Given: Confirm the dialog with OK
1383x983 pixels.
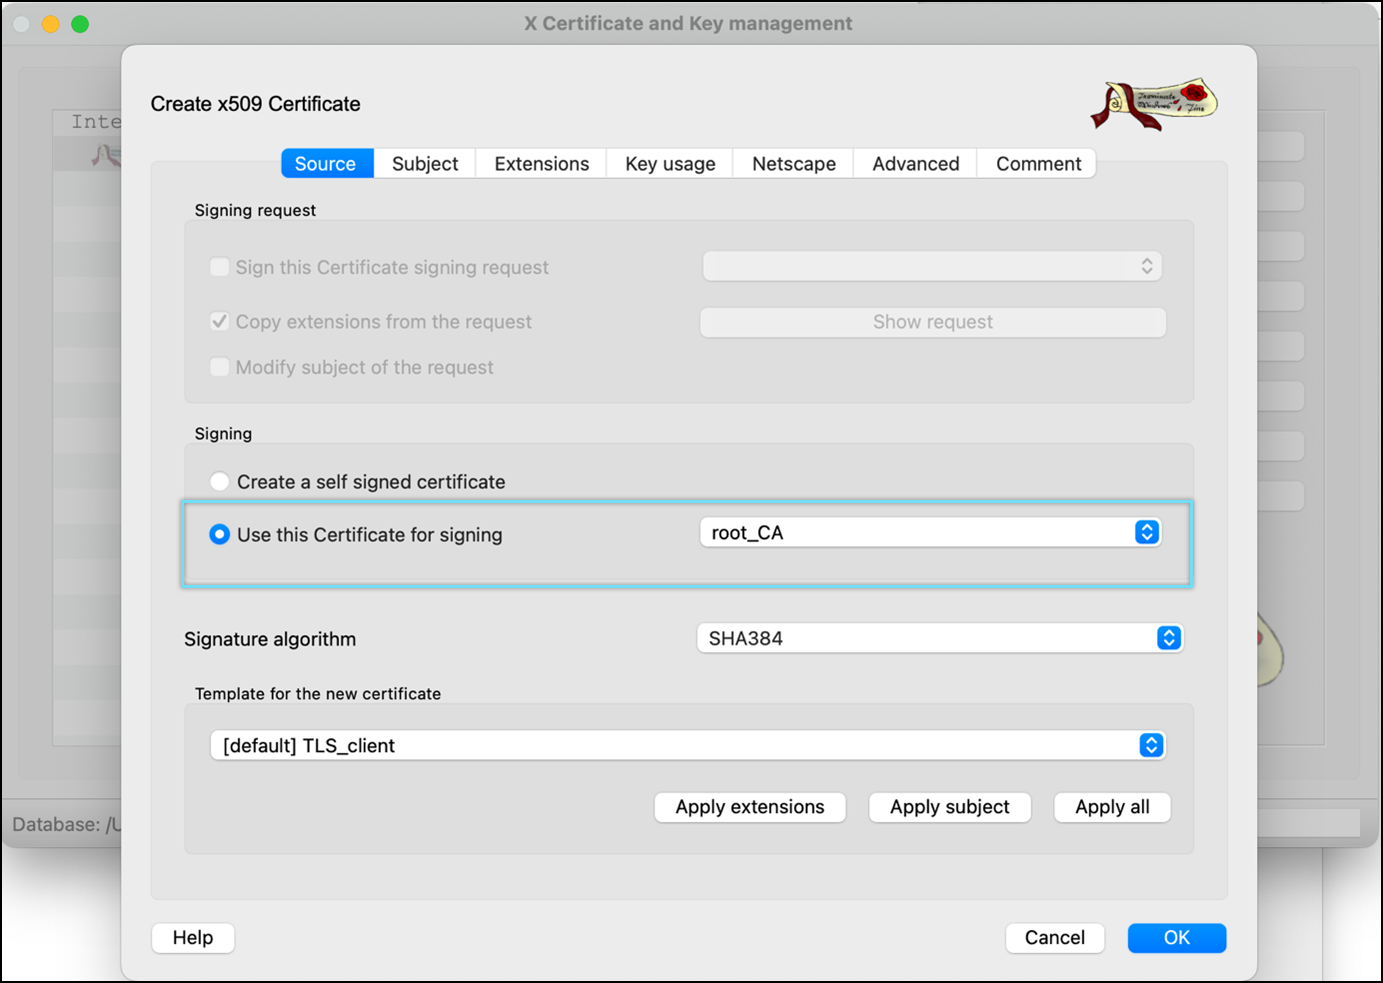Looking at the screenshot, I should 1176,938.
